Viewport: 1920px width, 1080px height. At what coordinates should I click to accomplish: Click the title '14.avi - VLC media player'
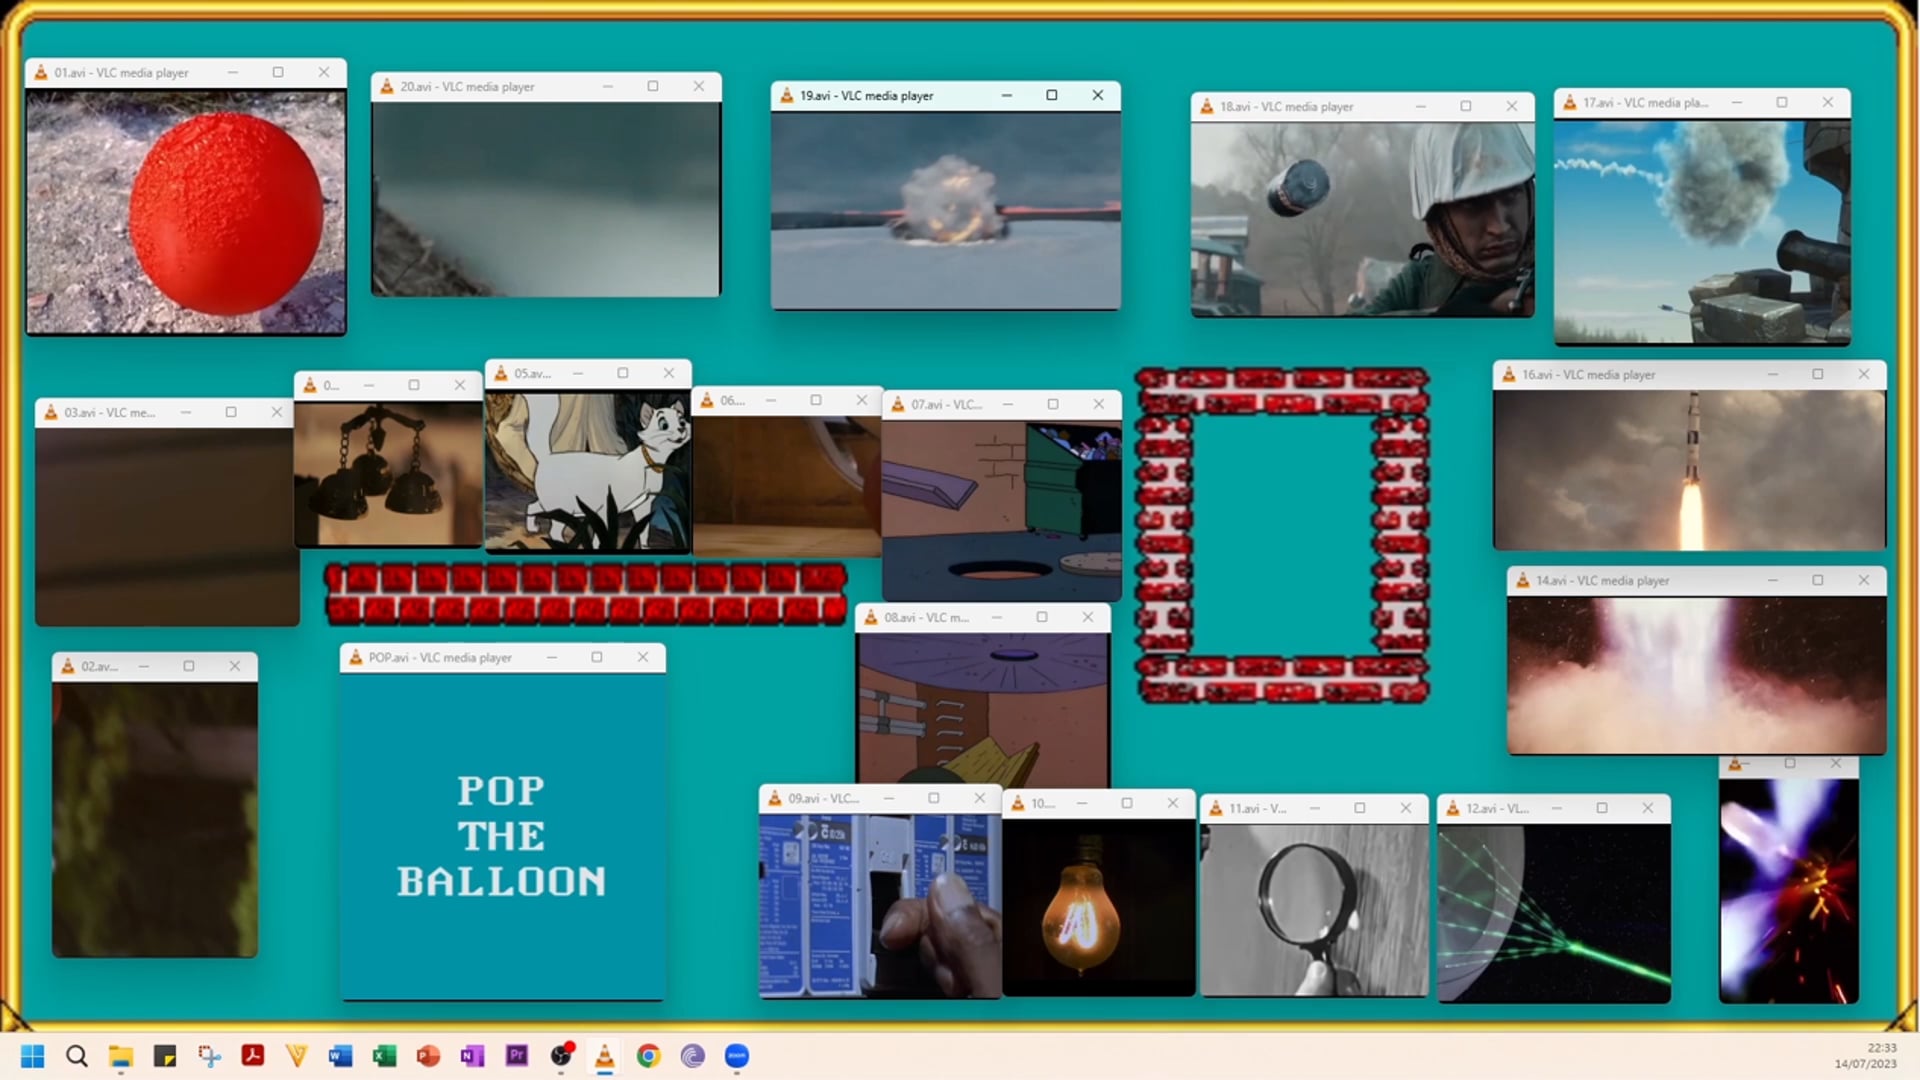point(1602,581)
